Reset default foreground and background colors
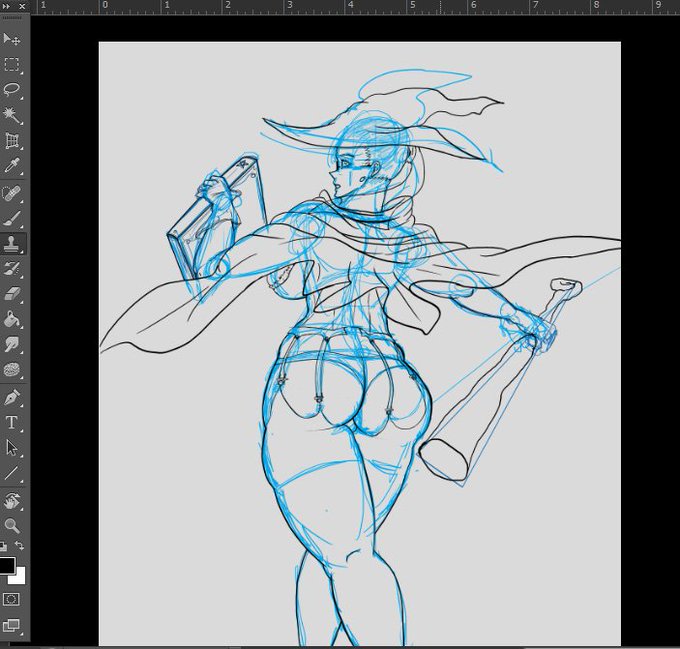Screen dimensions: 680x649 point(3,546)
